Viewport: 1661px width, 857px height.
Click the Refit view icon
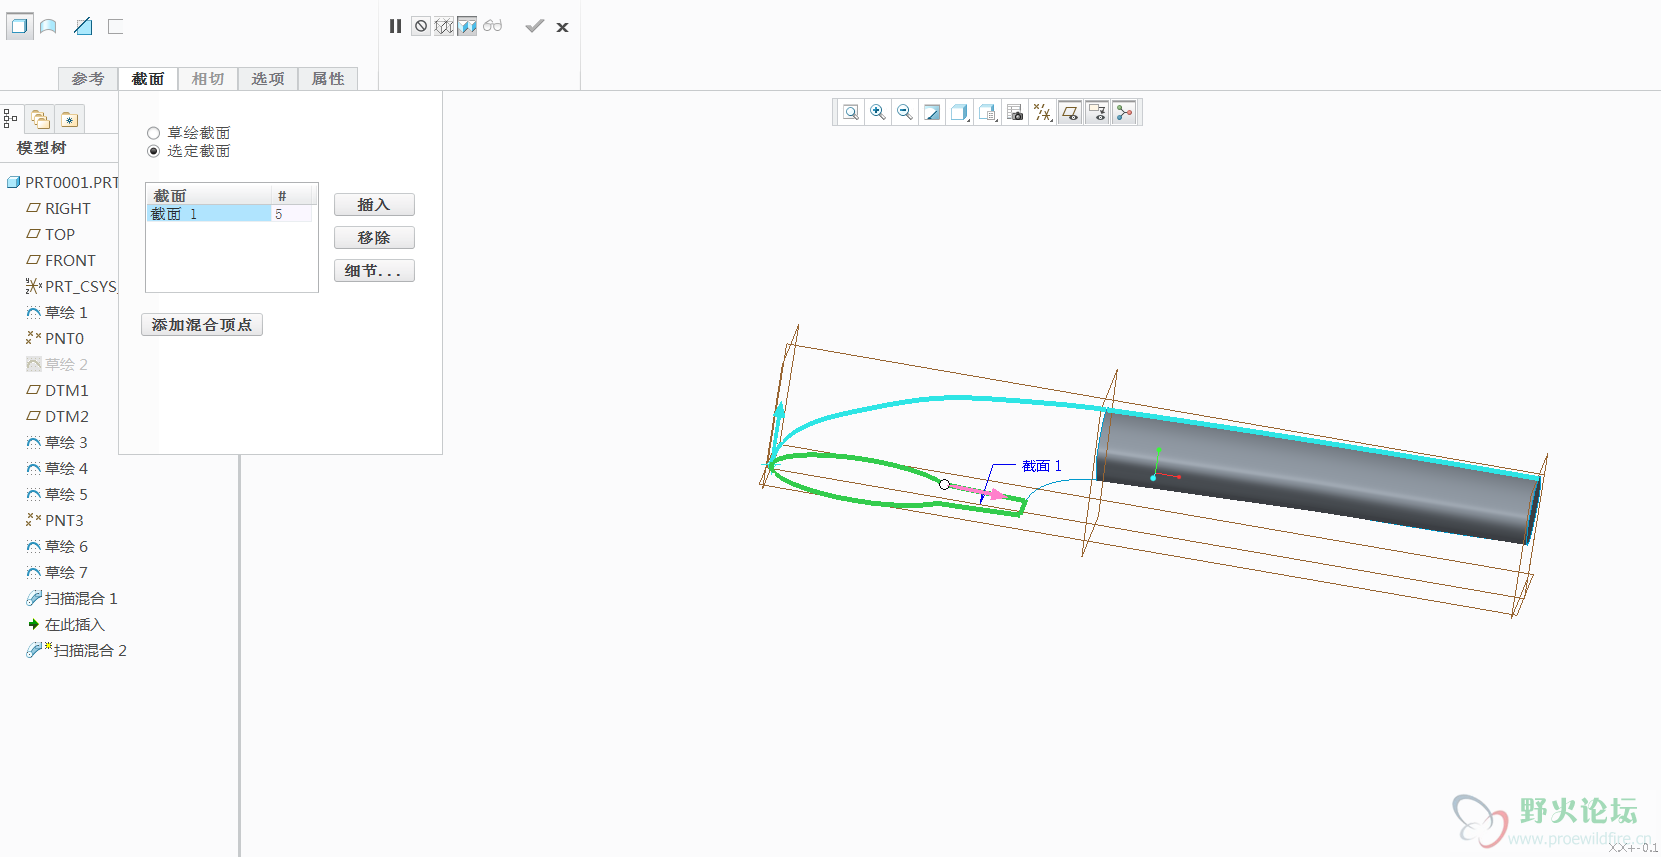(850, 113)
